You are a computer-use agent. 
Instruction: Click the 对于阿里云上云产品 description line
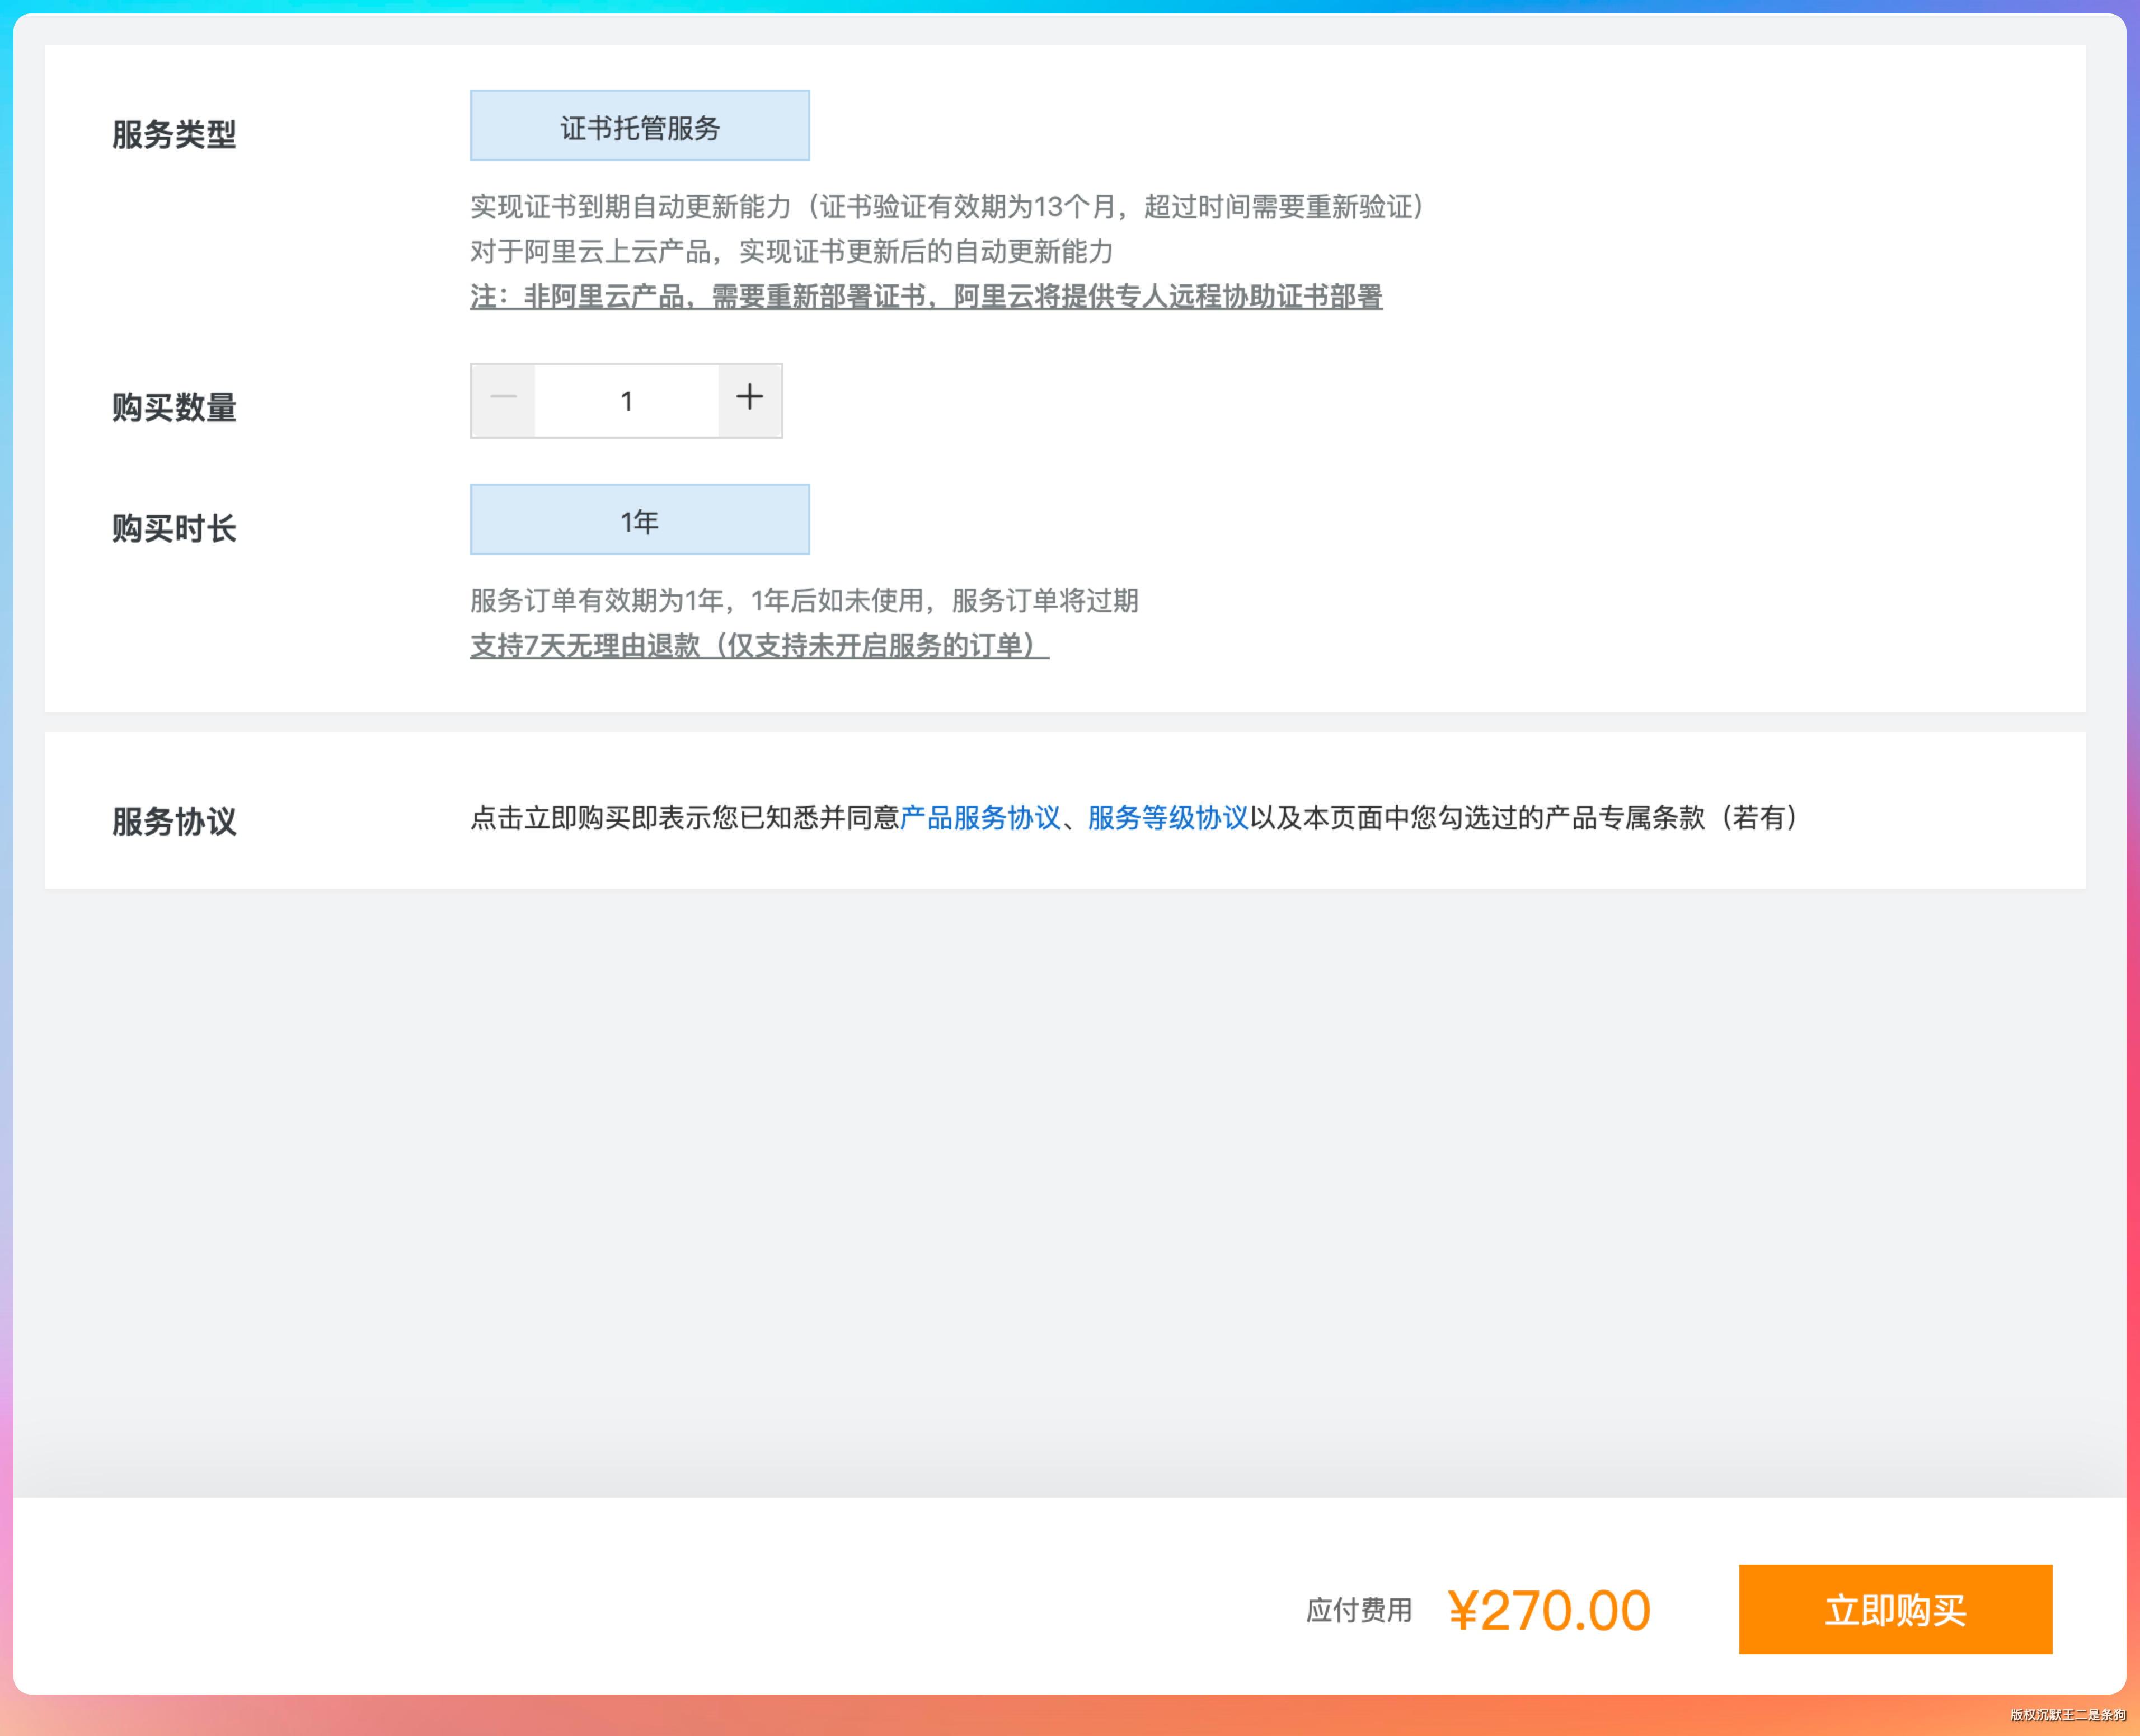[x=791, y=252]
